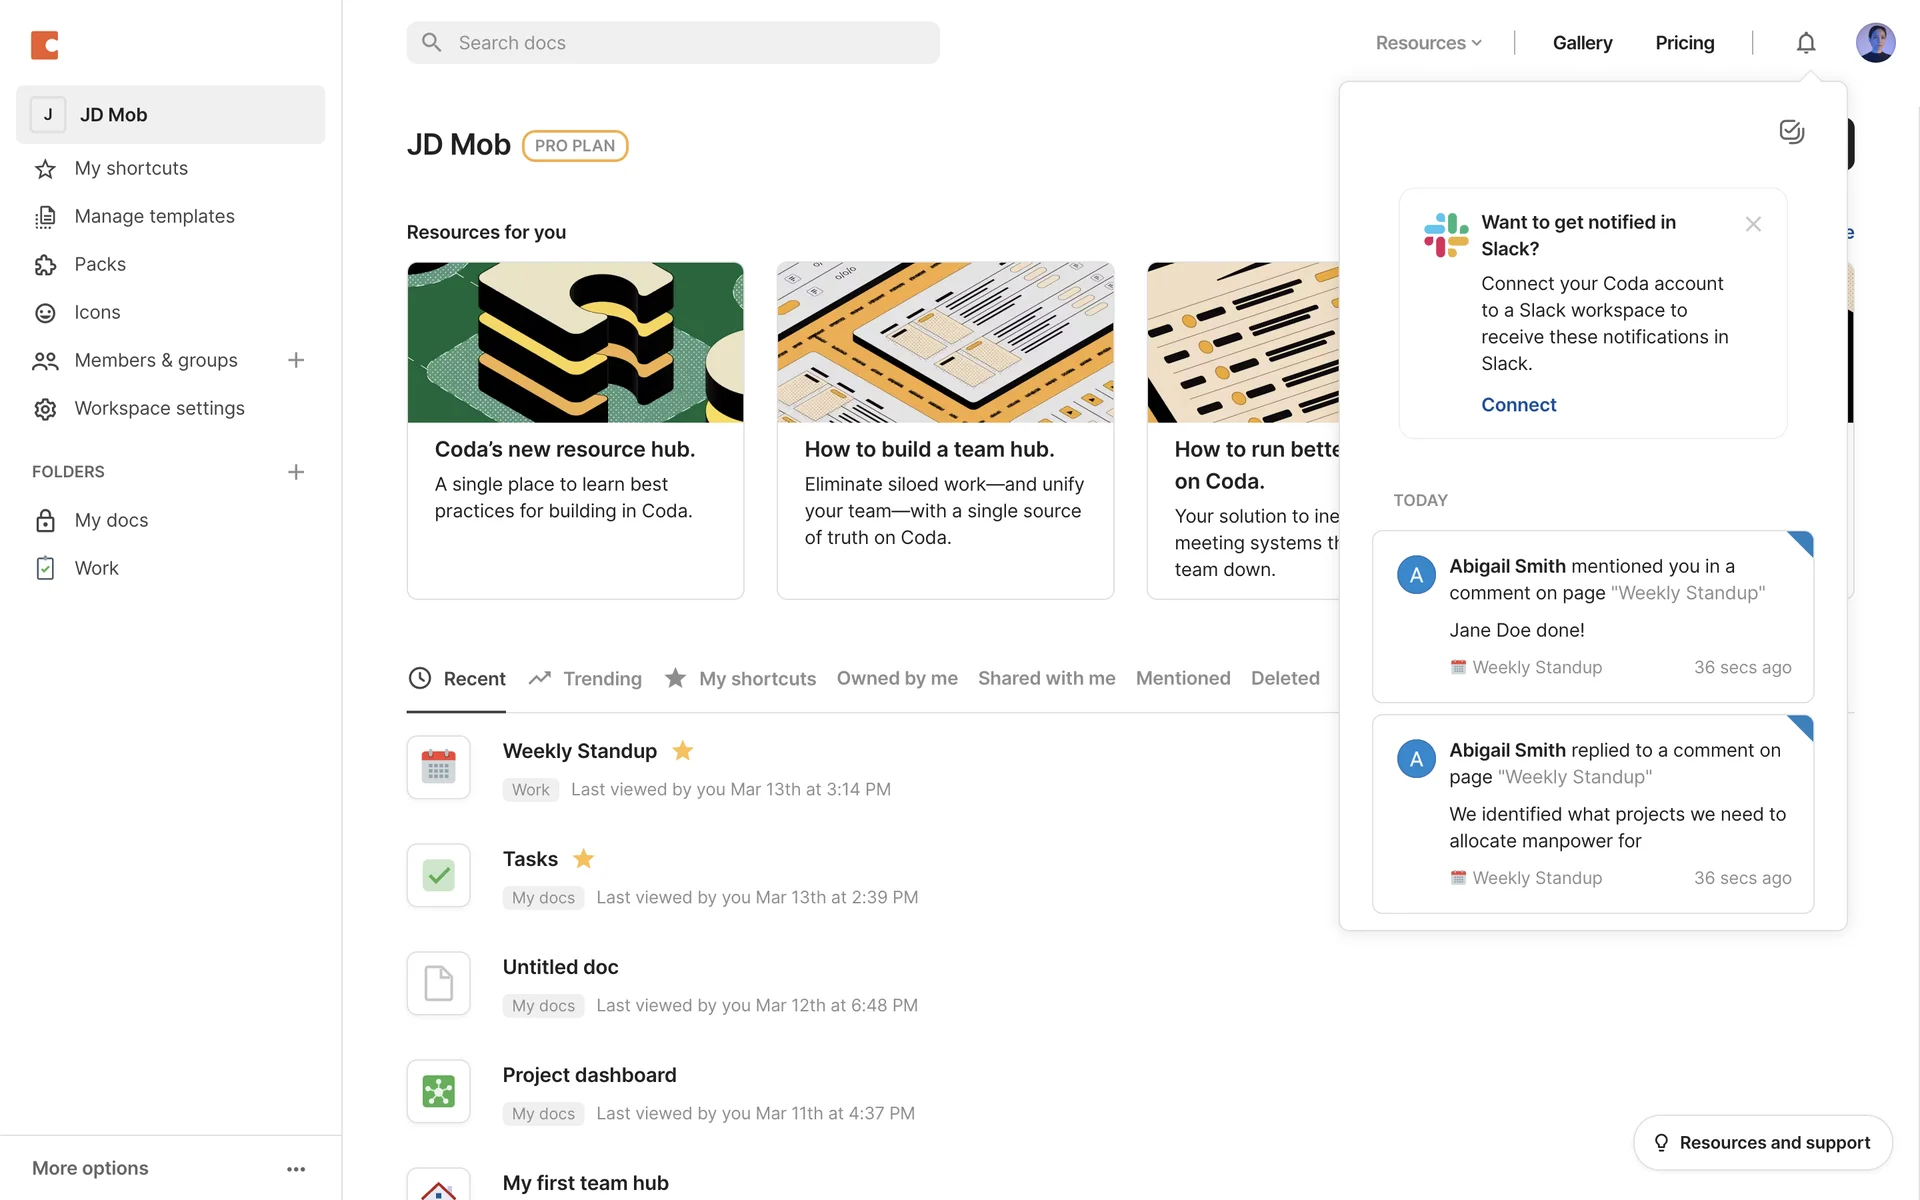Click the mark all as read icon
This screenshot has height=1200, width=1920.
pos(1791,131)
